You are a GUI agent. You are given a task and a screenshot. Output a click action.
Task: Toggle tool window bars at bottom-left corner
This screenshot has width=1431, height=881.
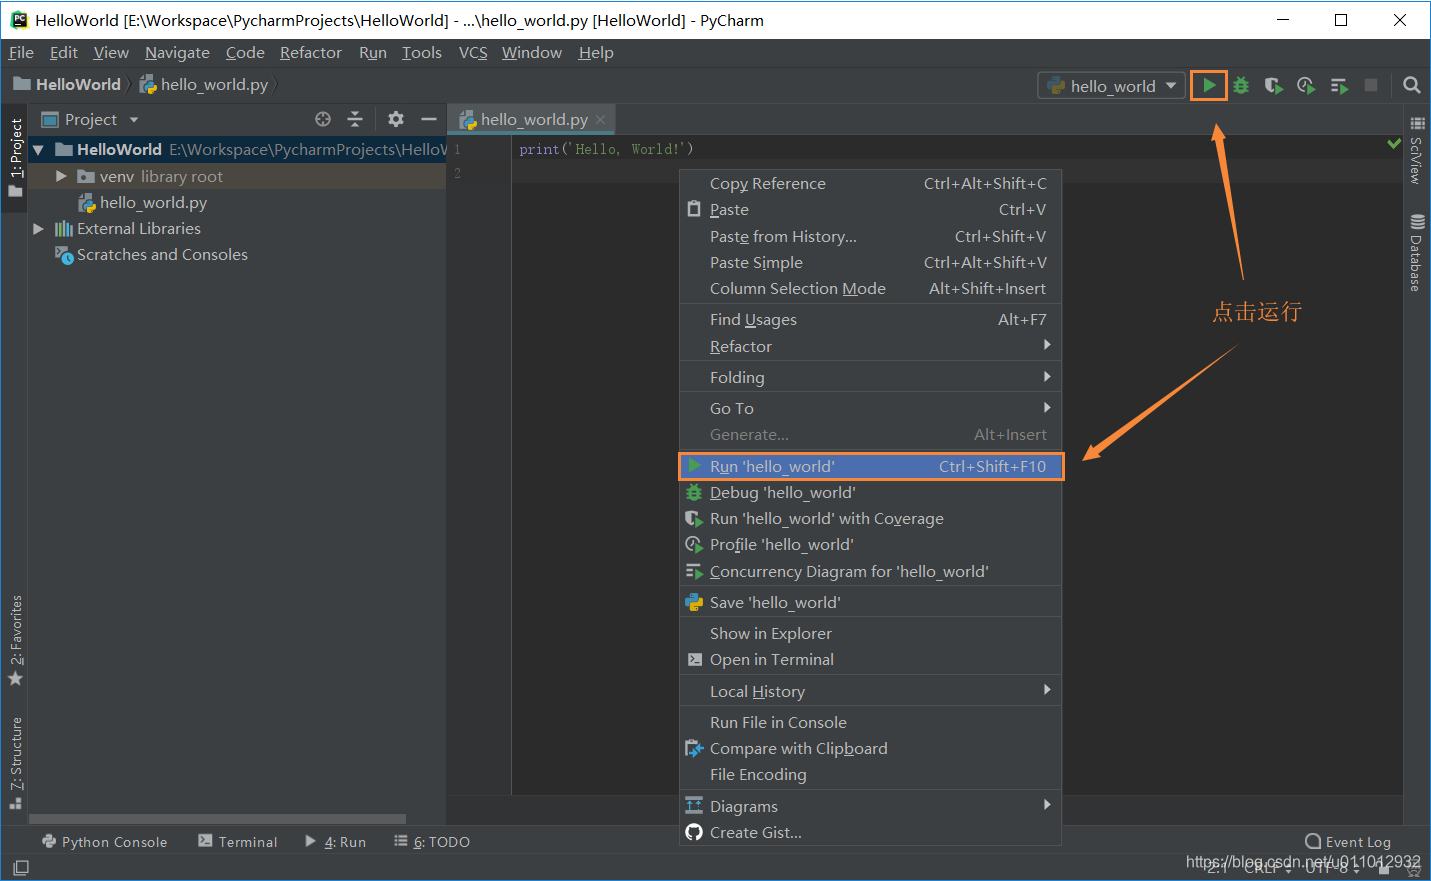click(21, 867)
